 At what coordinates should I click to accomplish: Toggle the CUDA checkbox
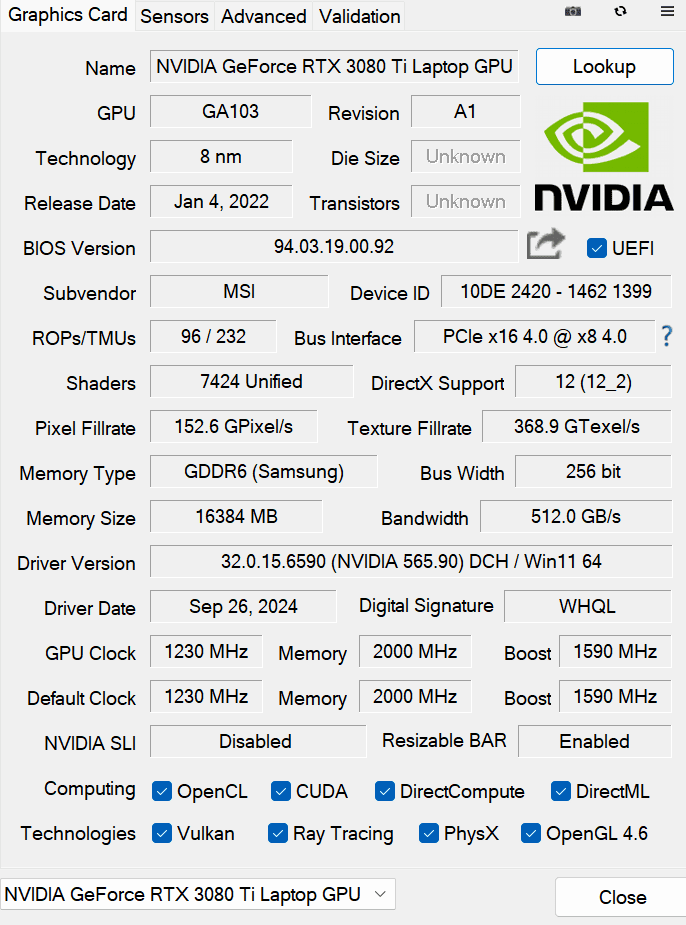(281, 791)
